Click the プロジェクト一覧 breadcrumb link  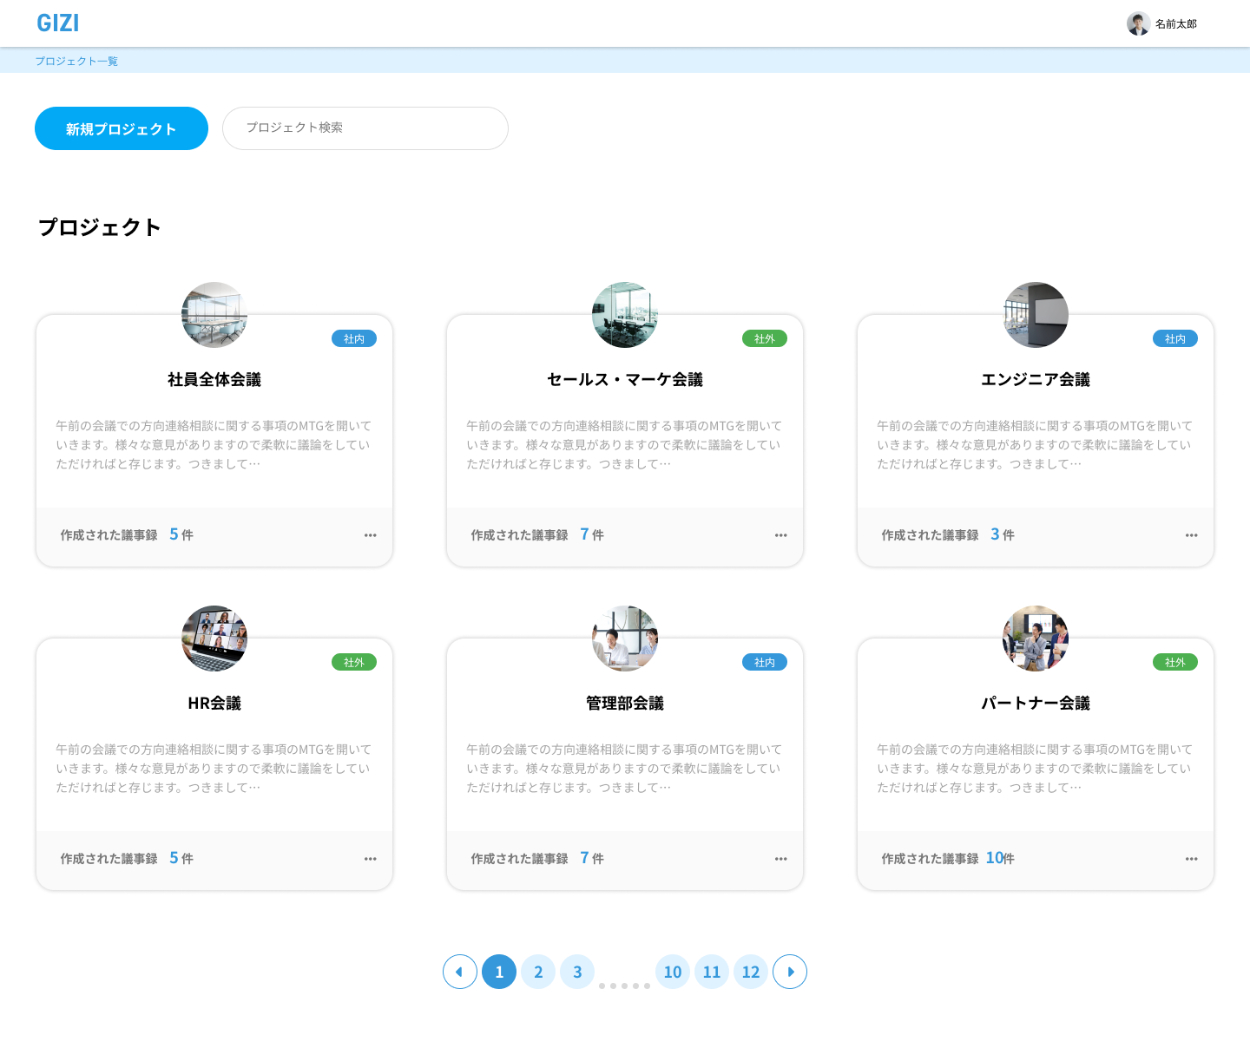click(77, 61)
